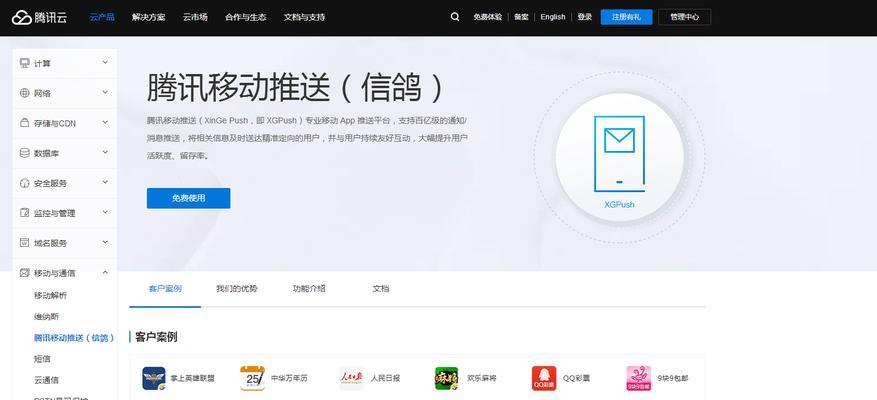Viewport: 877px width, 400px height.
Task: Click the 欢乐麻将 case name
Action: (x=482, y=379)
